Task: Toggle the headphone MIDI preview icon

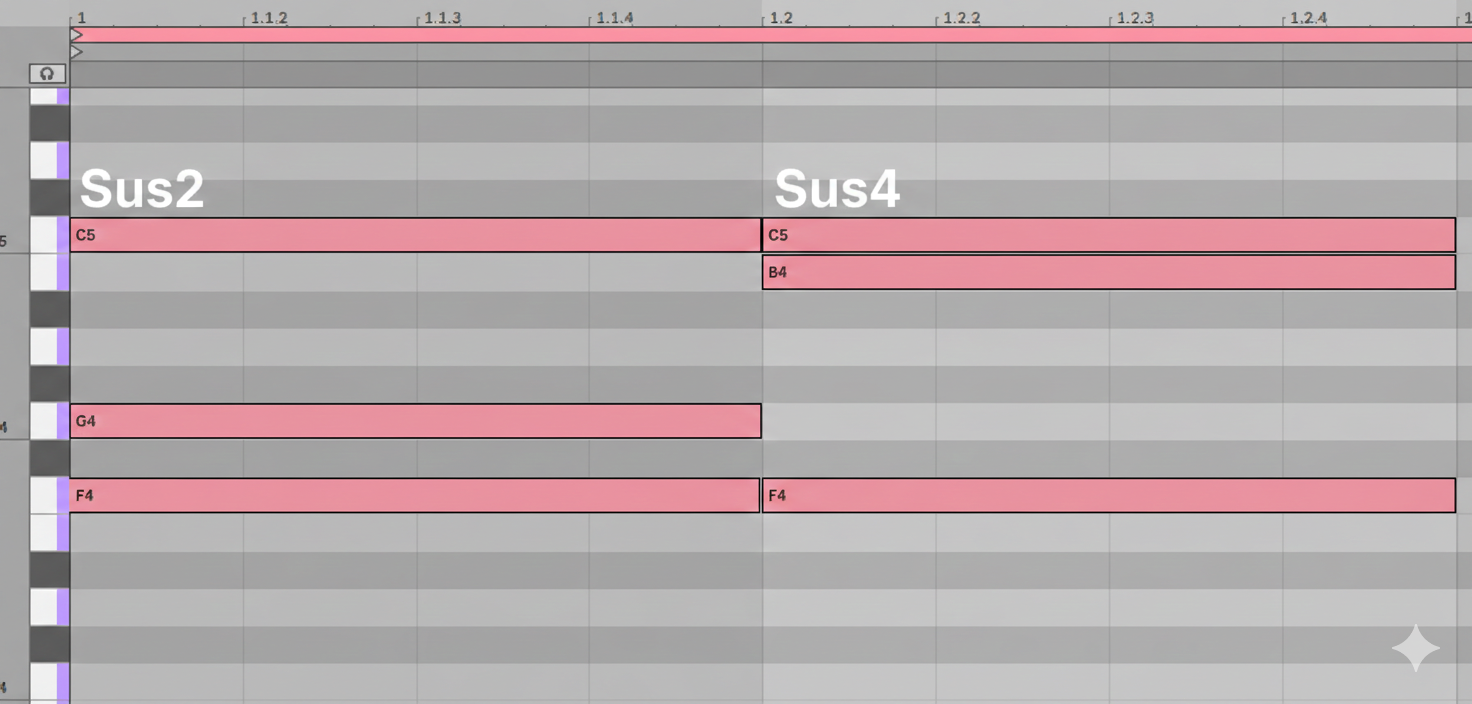Action: tap(46, 72)
